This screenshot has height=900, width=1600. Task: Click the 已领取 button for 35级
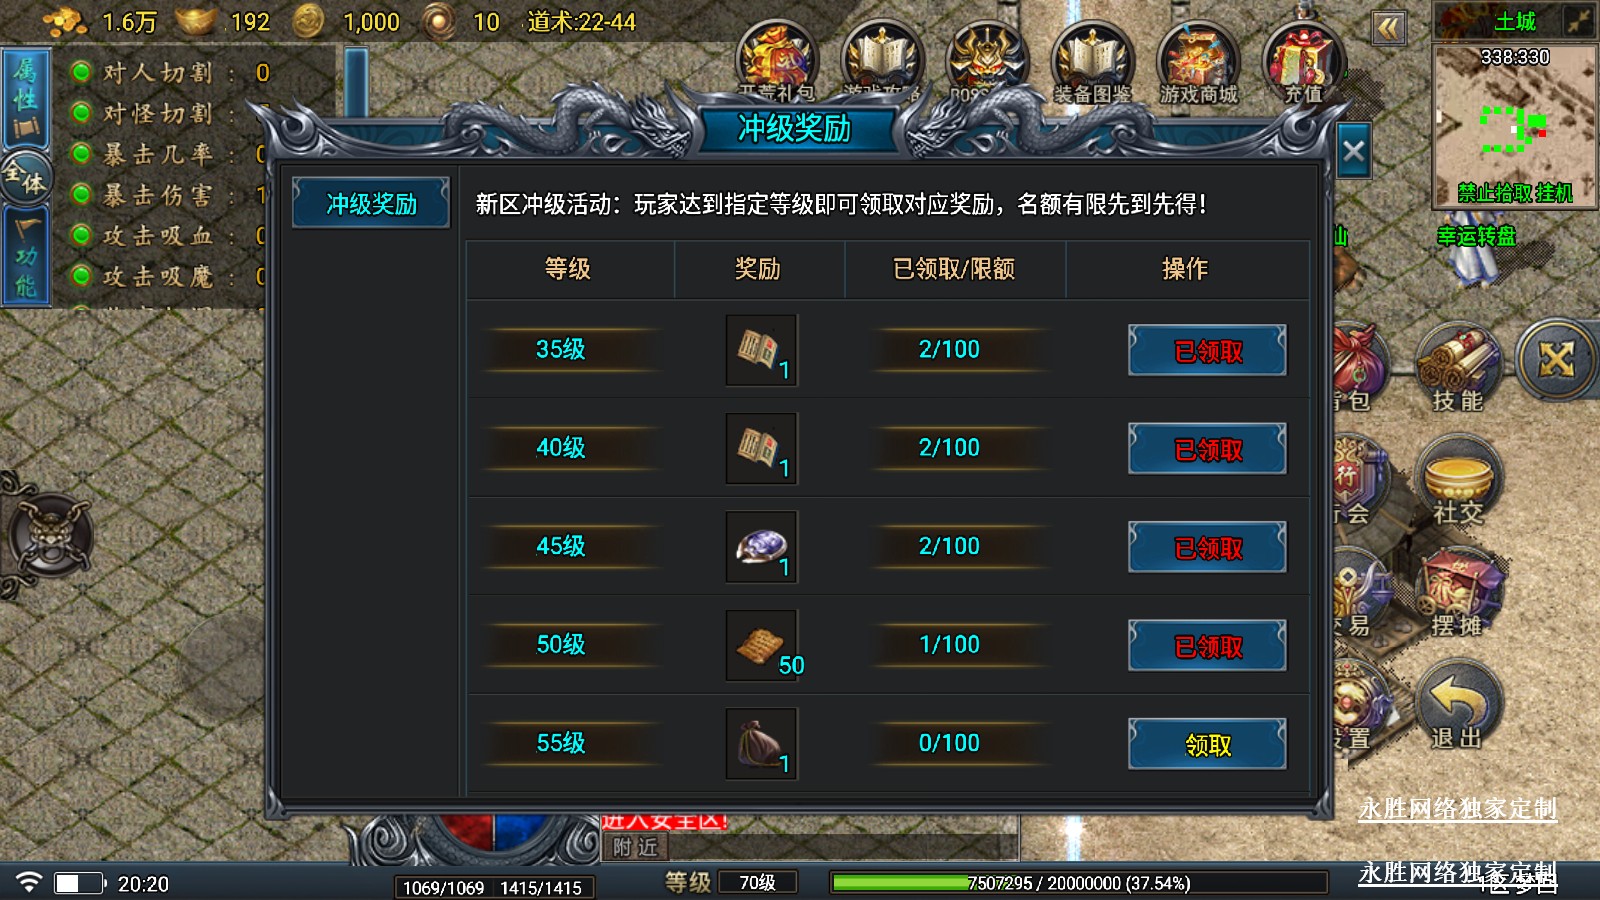click(x=1207, y=350)
